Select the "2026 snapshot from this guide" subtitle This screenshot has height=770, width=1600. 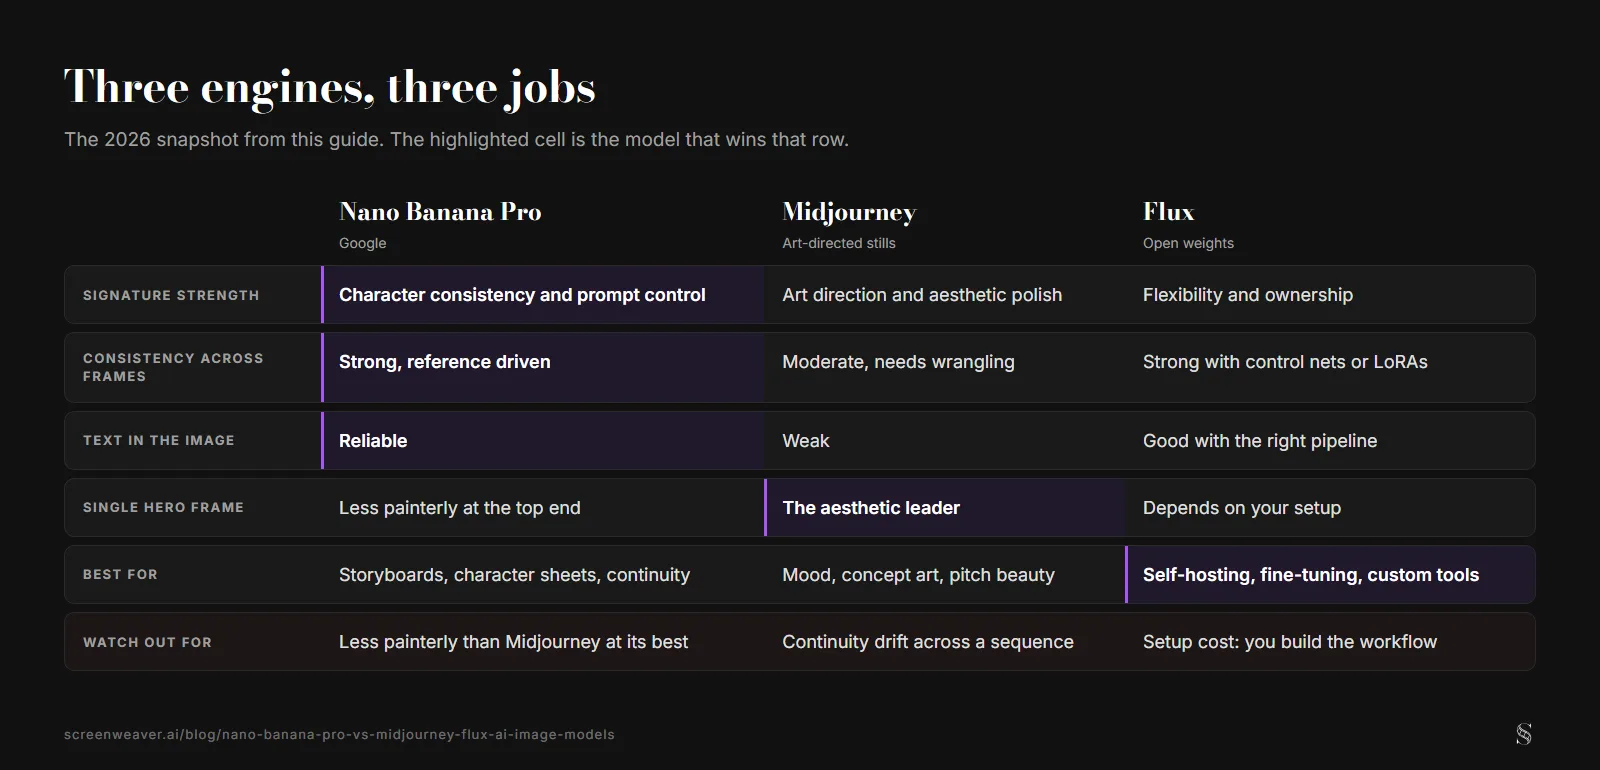(456, 139)
